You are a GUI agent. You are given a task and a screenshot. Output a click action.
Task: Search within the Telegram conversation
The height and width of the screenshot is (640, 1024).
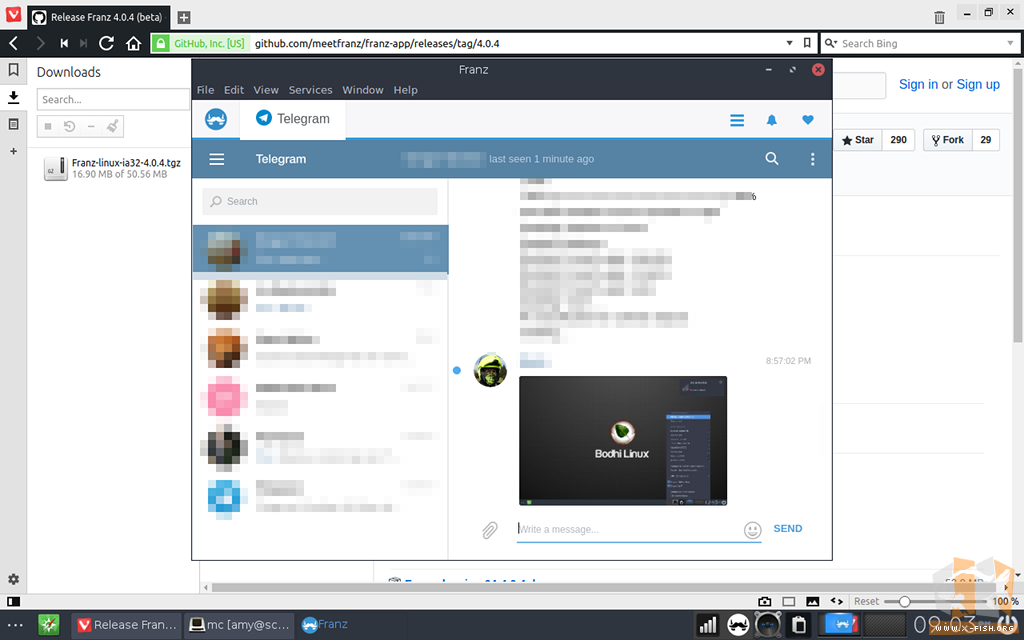click(x=772, y=159)
